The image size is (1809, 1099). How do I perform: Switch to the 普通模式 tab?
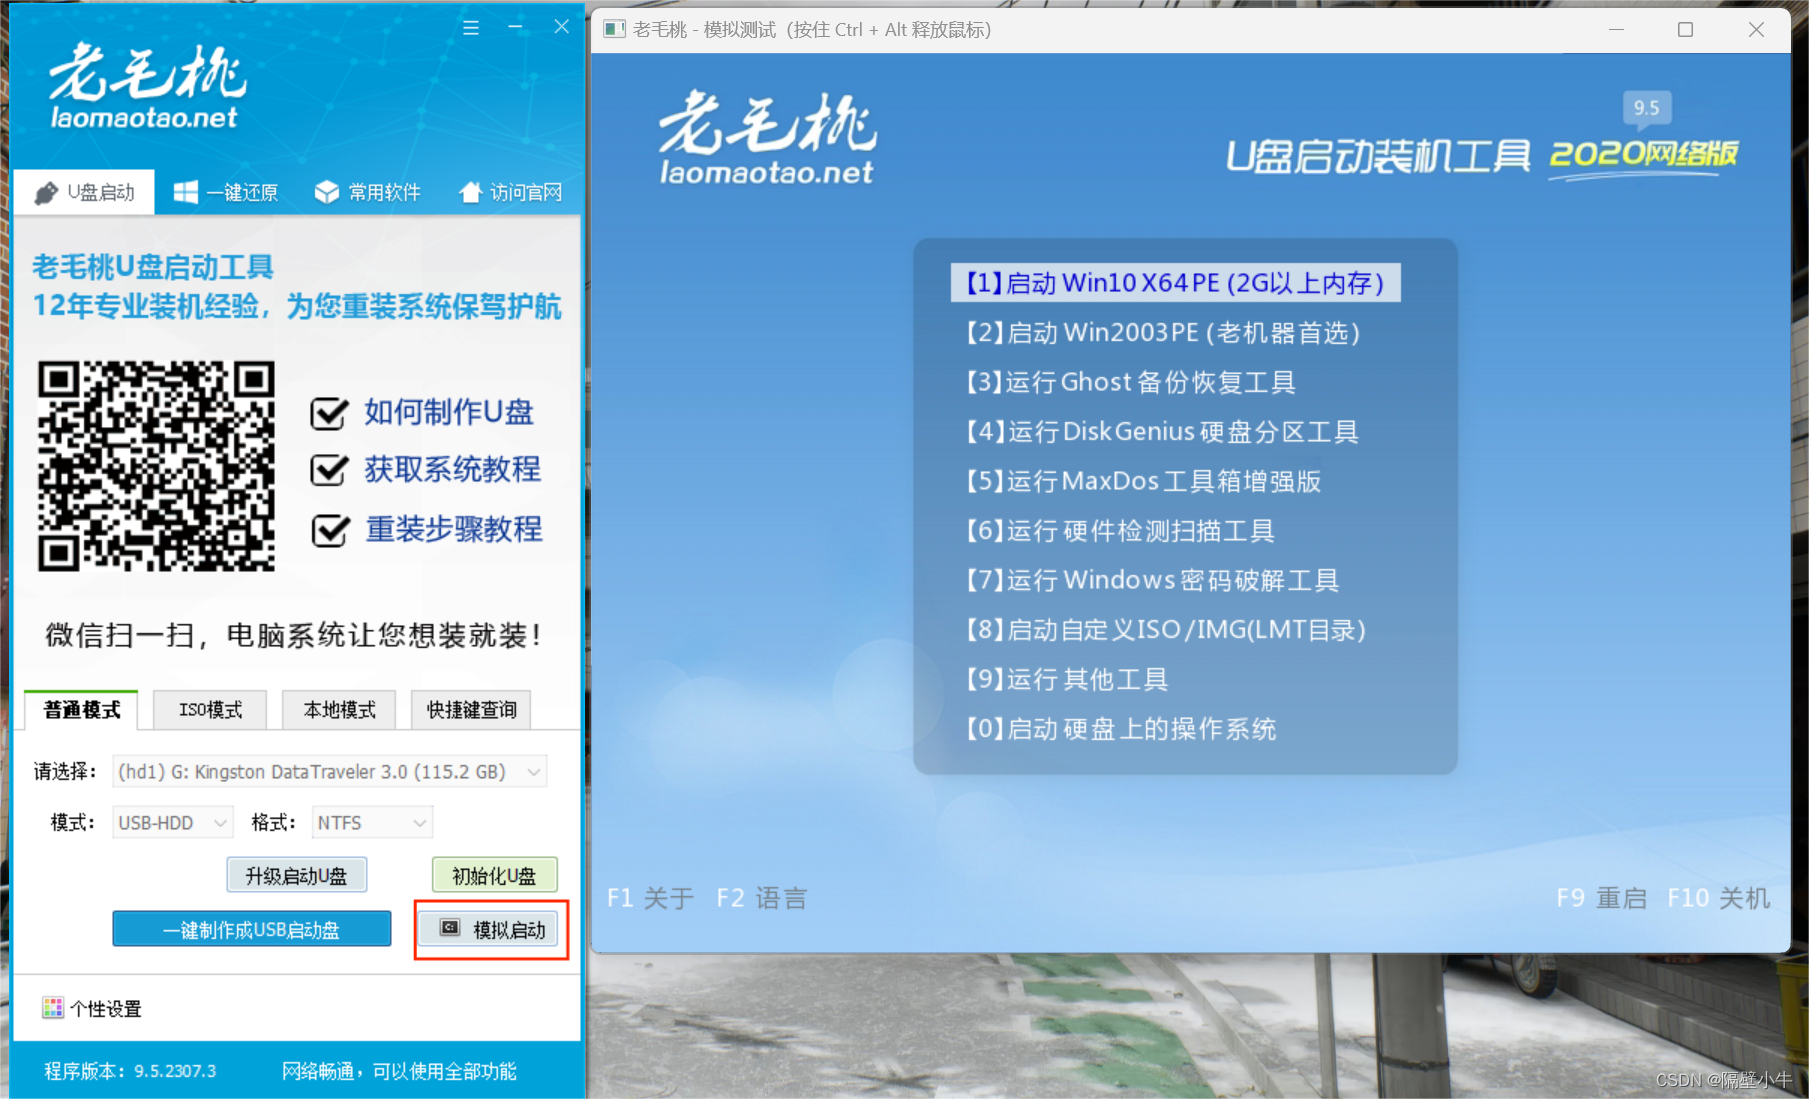[82, 709]
